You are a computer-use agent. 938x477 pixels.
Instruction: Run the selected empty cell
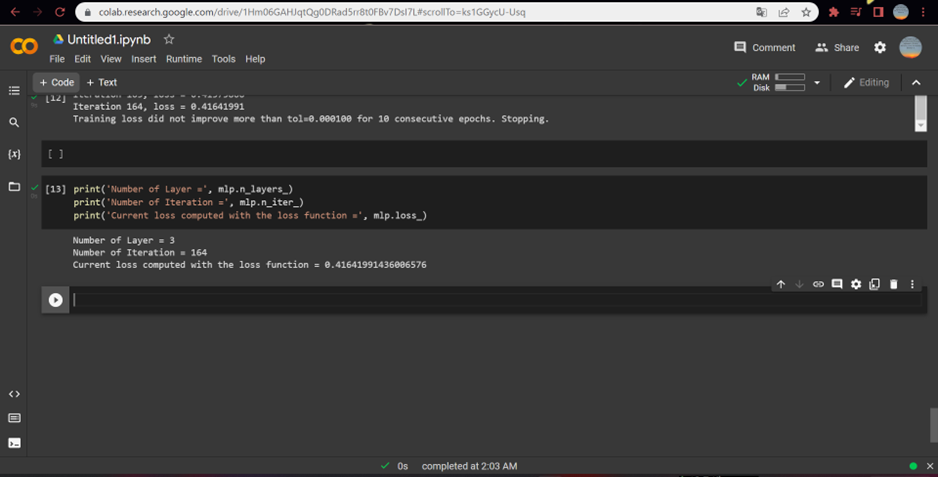click(56, 300)
